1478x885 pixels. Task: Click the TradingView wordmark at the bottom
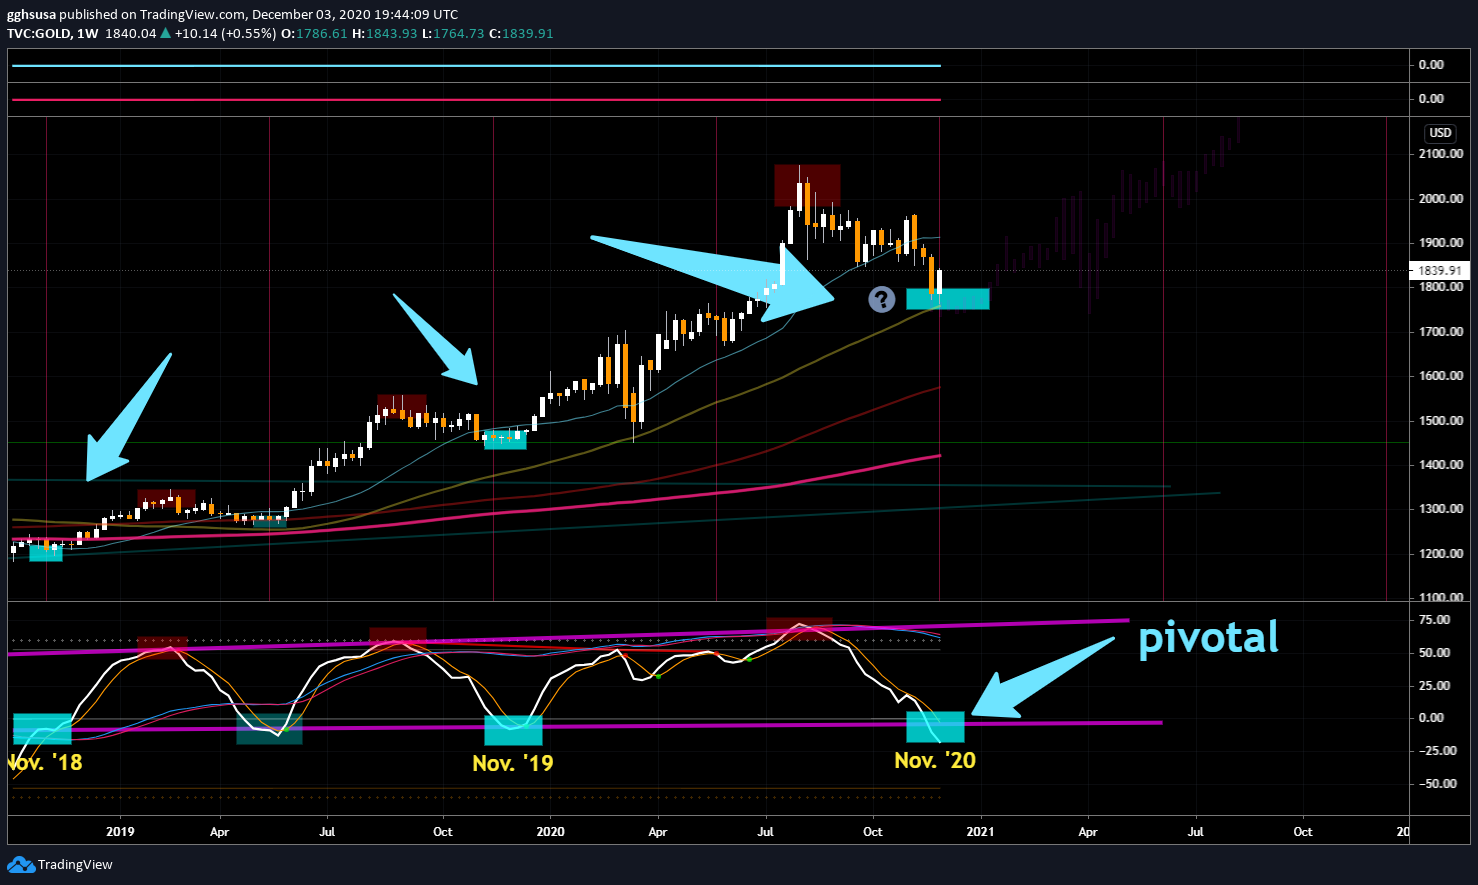[x=75, y=864]
